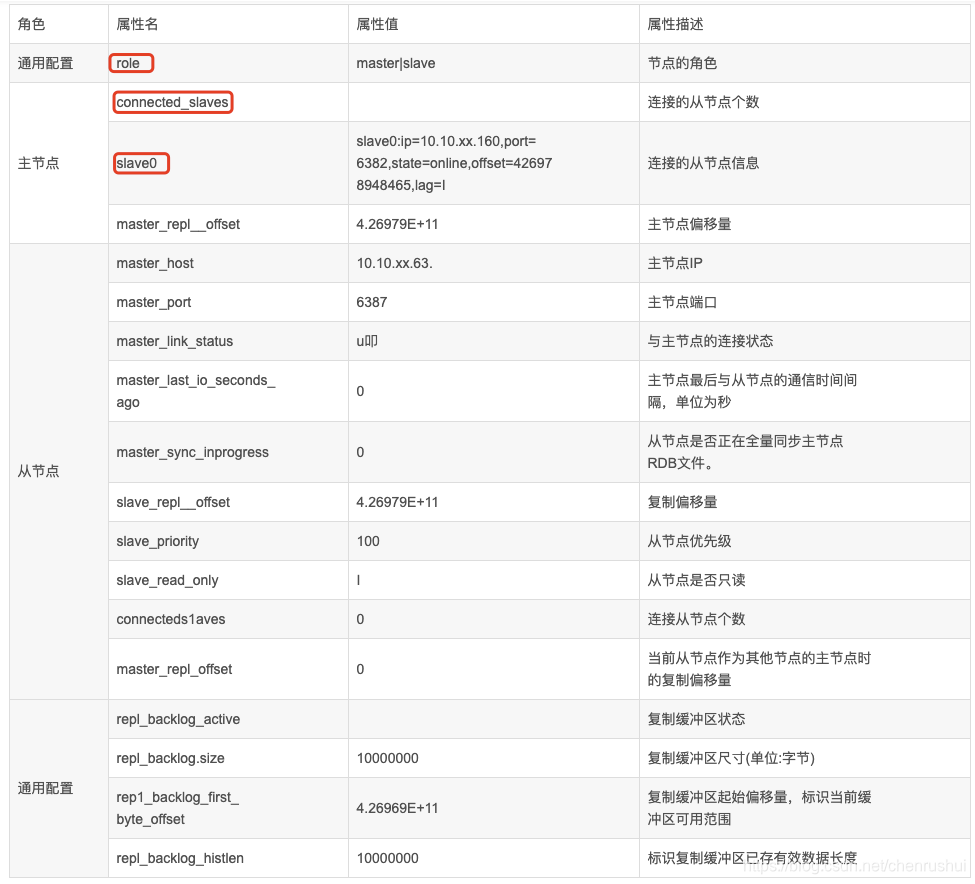Click the master_host attribute name
This screenshot has width=975, height=884.
tap(155, 264)
